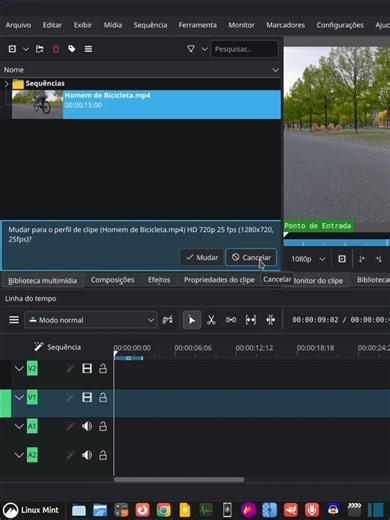The image size is (390, 520).
Task: Collapse the V2 track
Action: tap(19, 369)
